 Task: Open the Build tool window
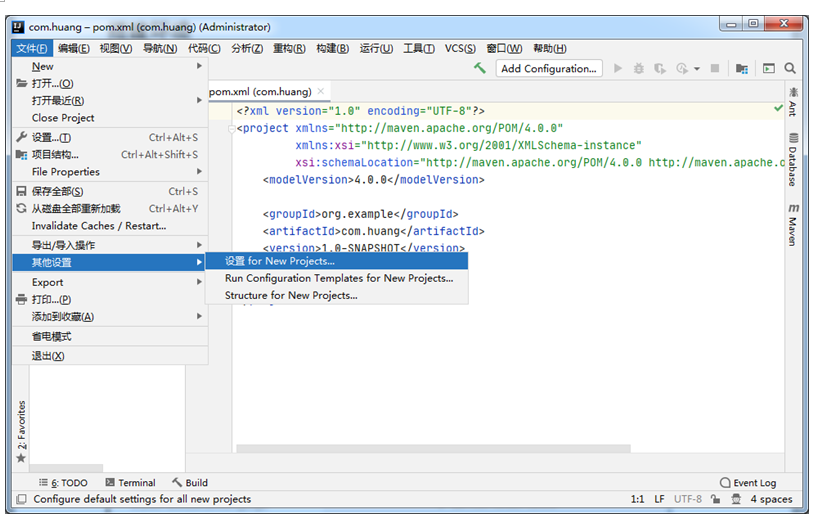coord(190,482)
